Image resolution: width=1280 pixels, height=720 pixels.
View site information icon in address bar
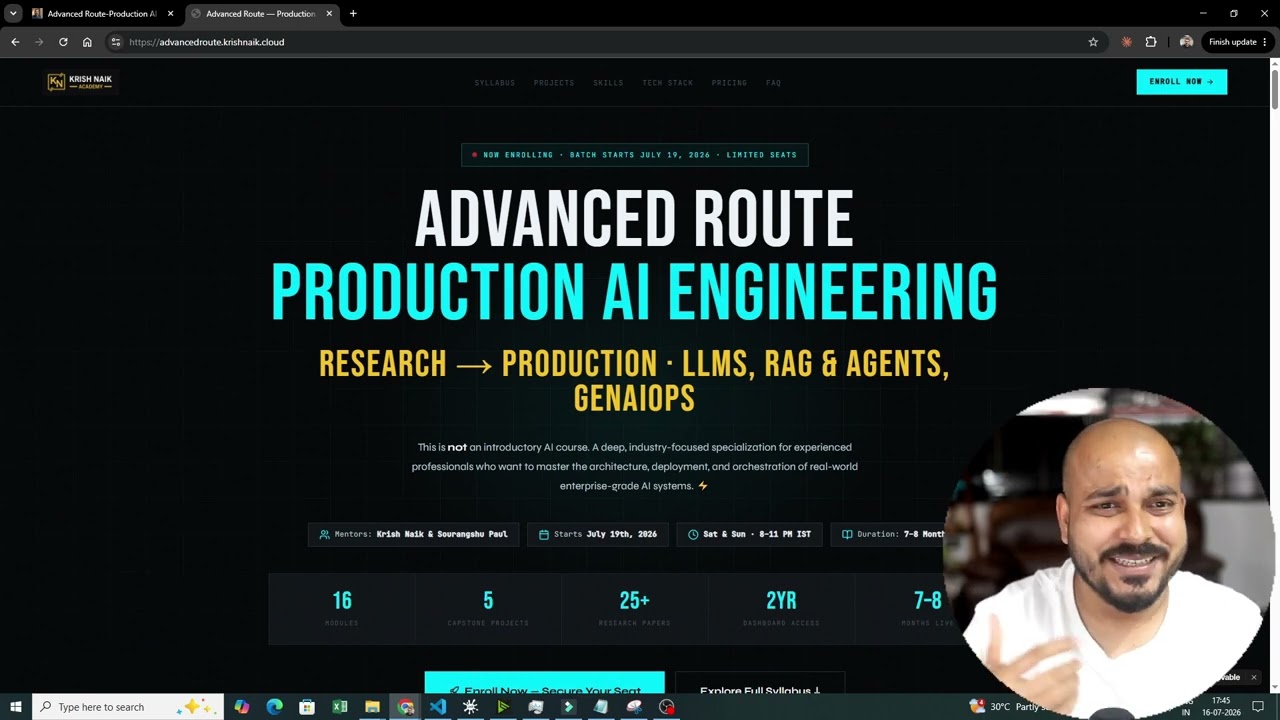pyautogui.click(x=116, y=42)
